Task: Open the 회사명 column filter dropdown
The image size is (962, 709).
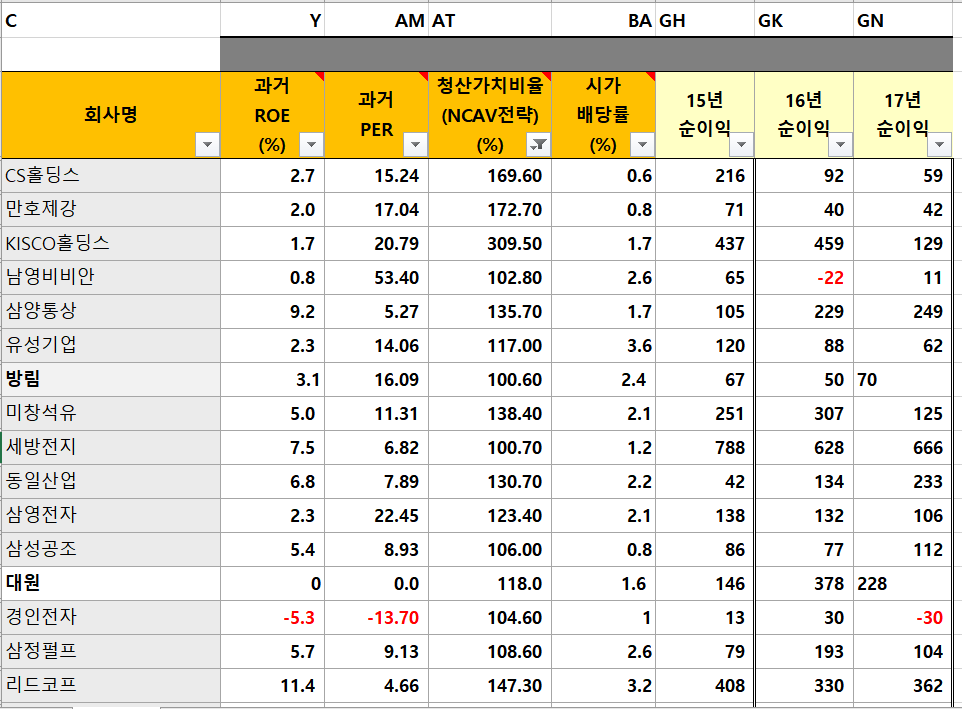Action: (207, 145)
